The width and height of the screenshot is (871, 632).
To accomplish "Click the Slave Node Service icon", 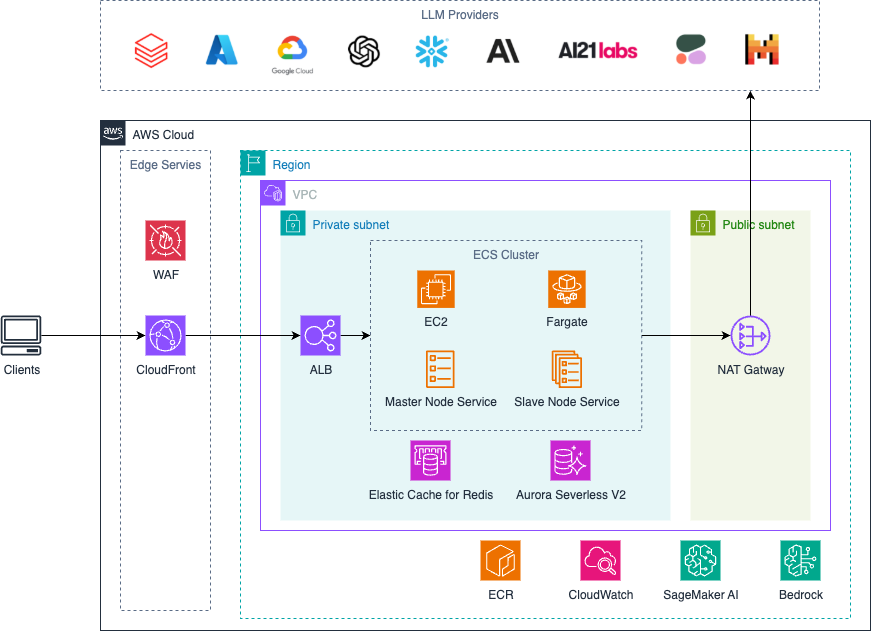I will click(x=567, y=369).
